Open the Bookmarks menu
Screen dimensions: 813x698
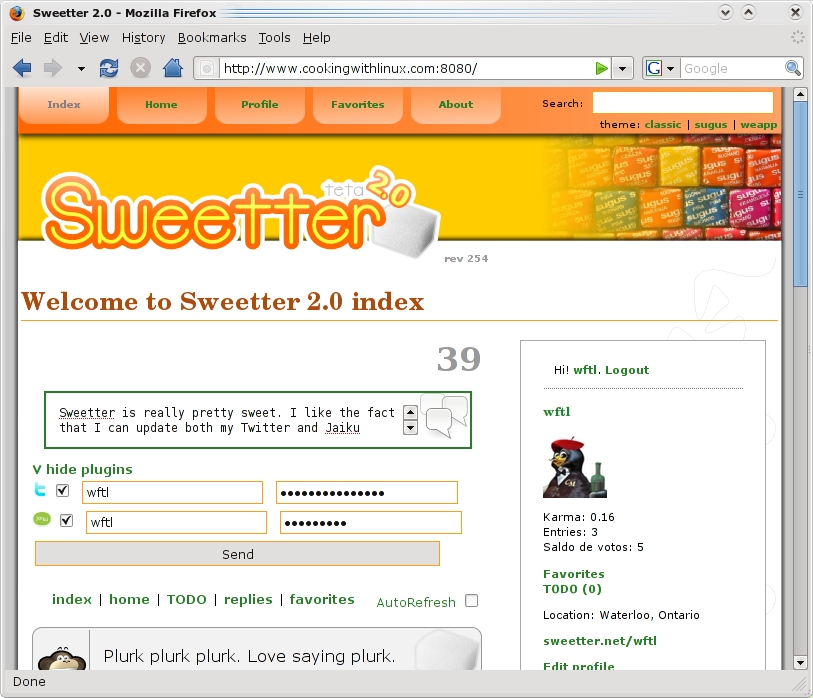click(x=212, y=38)
